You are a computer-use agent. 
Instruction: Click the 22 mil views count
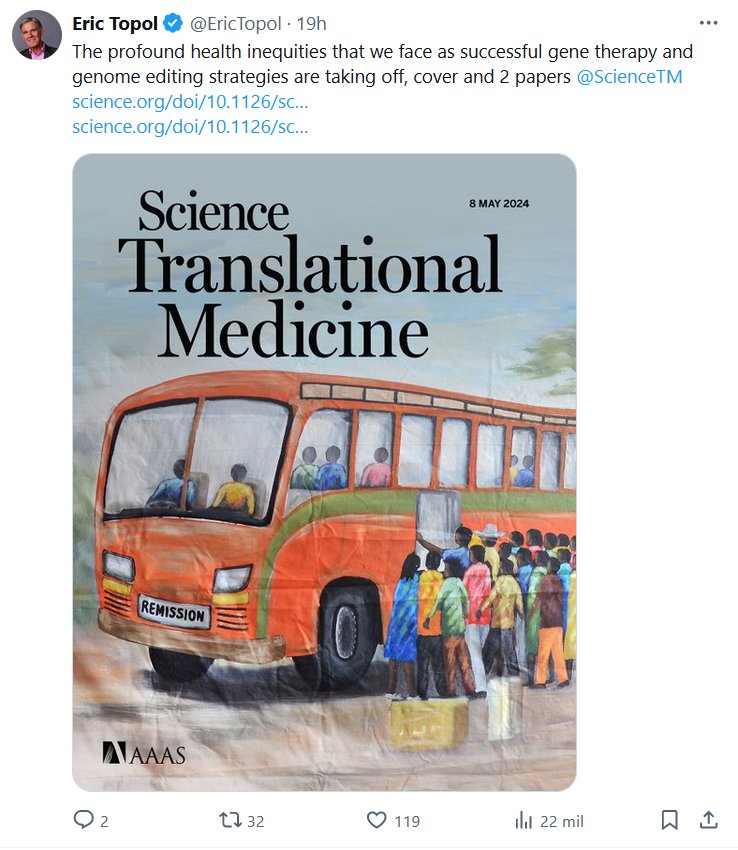(x=562, y=821)
